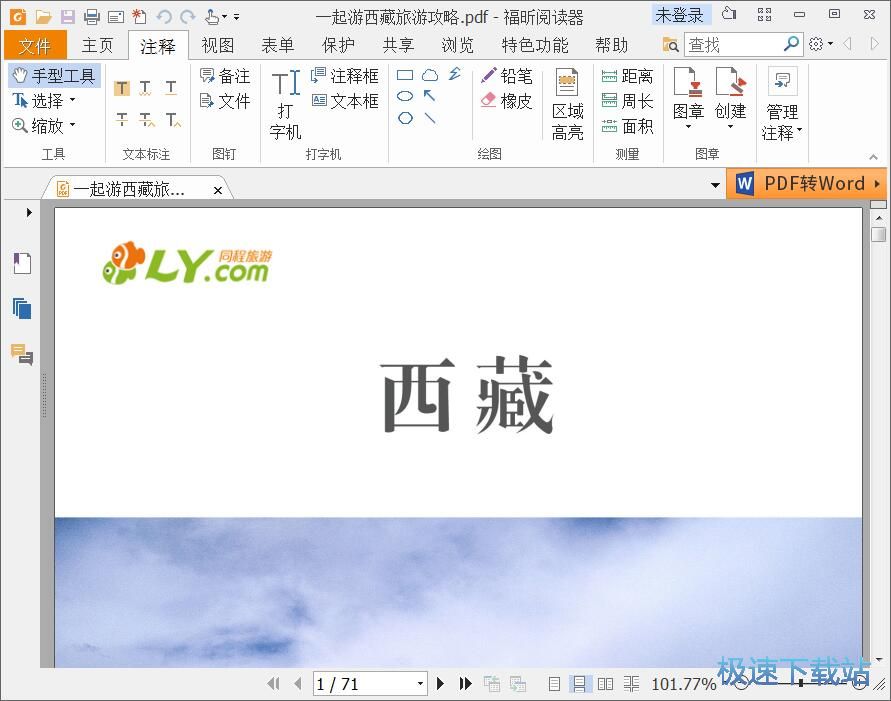Enable the text highlight markup tool
The height and width of the screenshot is (701, 891).
click(x=121, y=88)
